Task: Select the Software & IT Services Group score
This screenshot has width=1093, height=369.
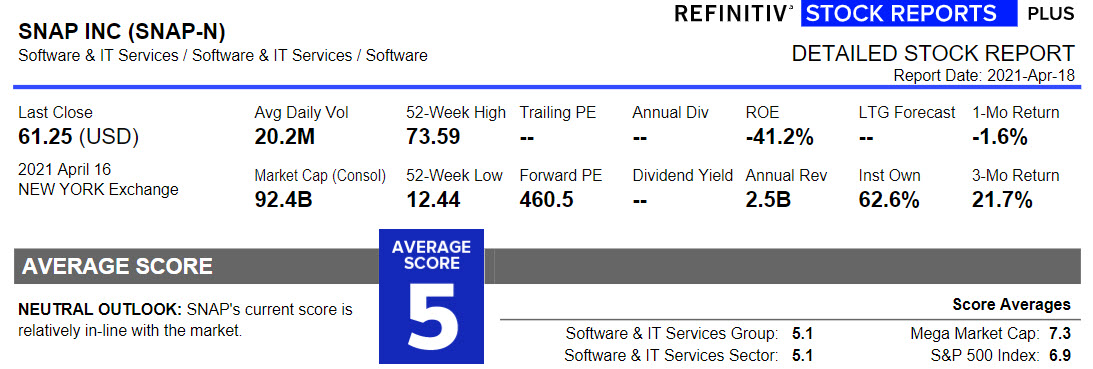Action: [803, 333]
